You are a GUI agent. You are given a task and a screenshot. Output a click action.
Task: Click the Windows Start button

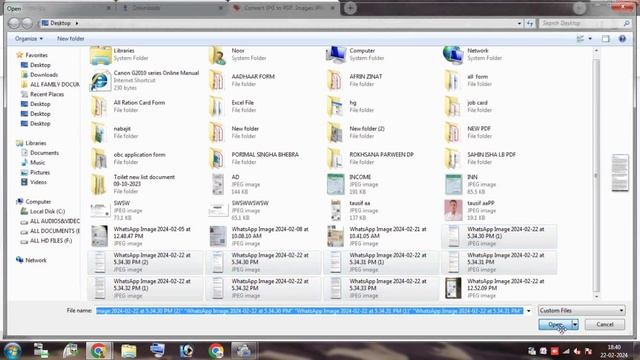click(13, 351)
